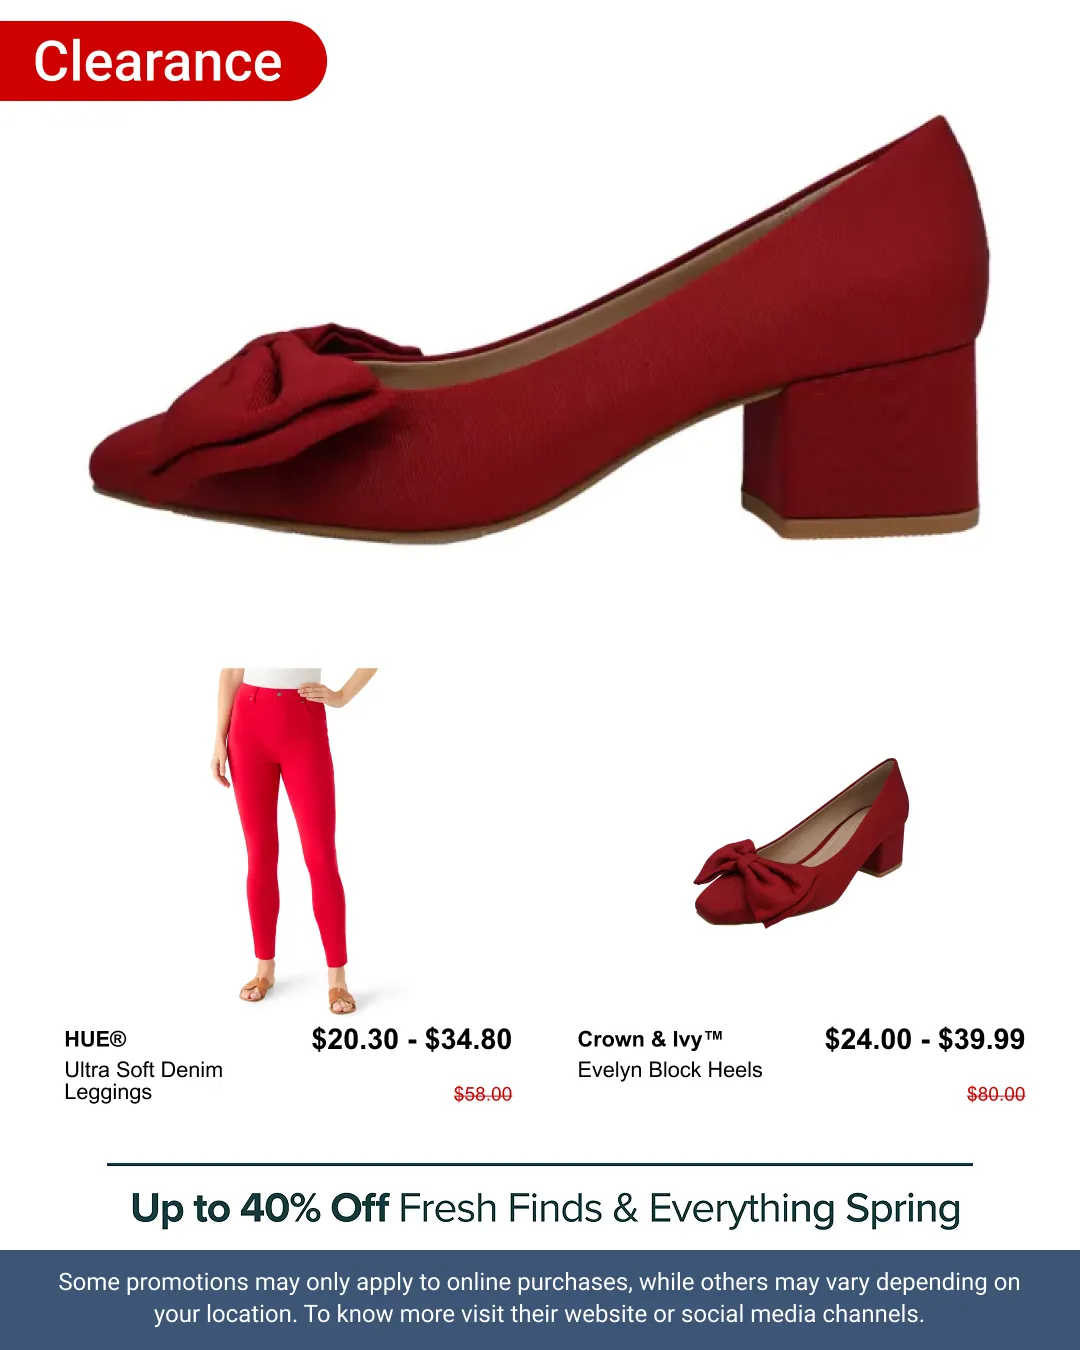This screenshot has height=1350, width=1080.
Task: Click the horizontal divider above headline
Action: pyautogui.click(x=540, y=1164)
